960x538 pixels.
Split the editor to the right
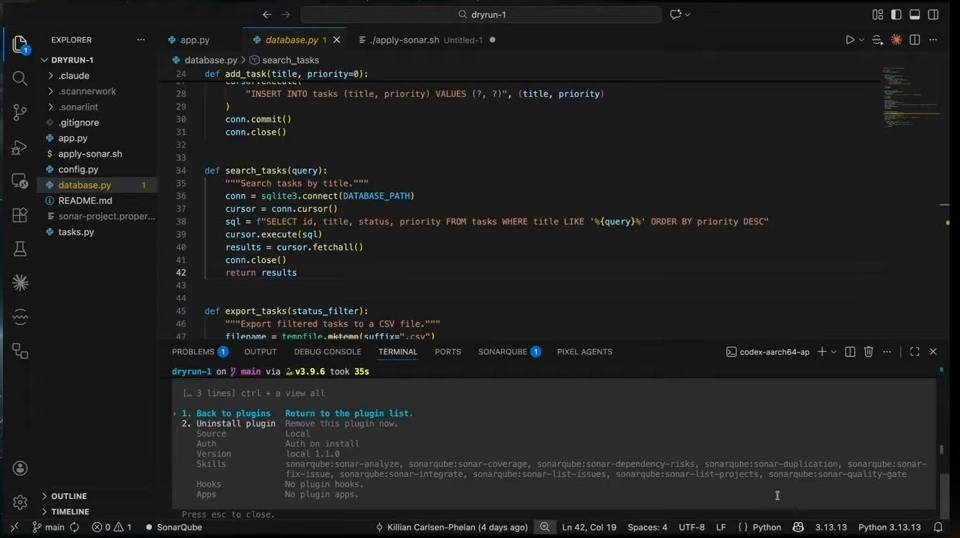(x=915, y=40)
